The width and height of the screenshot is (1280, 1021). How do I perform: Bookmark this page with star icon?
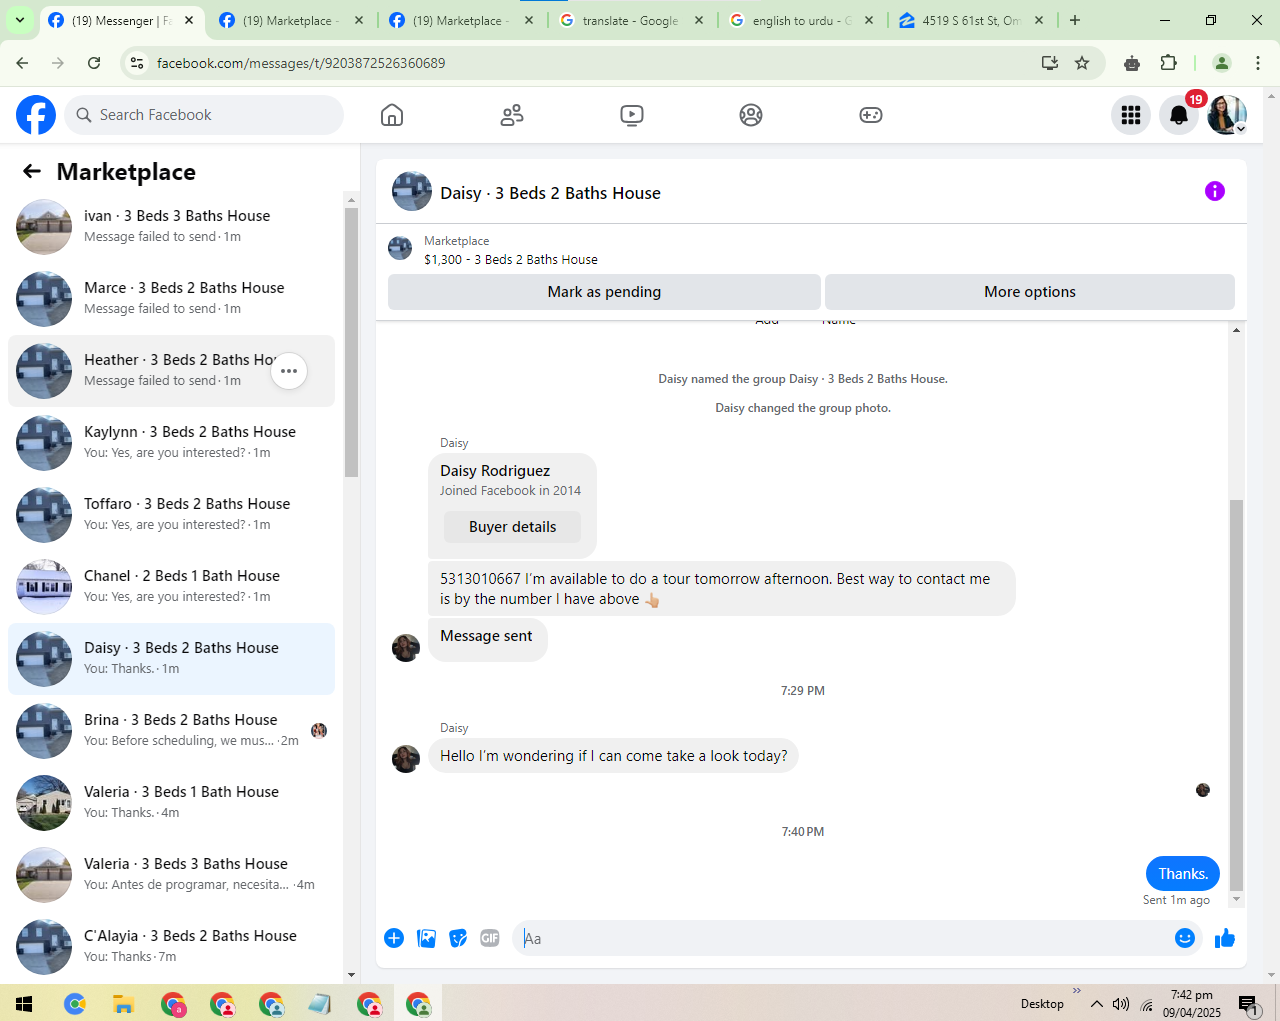point(1082,63)
